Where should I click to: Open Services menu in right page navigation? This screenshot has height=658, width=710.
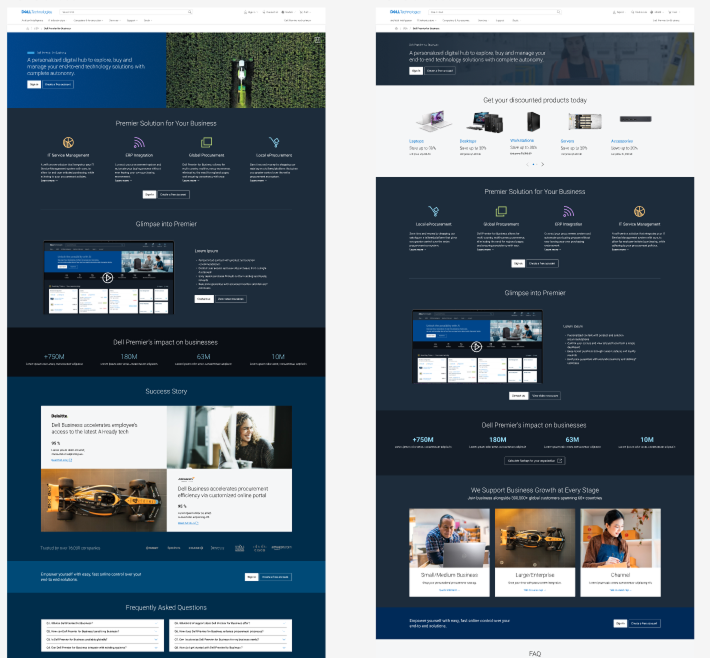pos(483,20)
